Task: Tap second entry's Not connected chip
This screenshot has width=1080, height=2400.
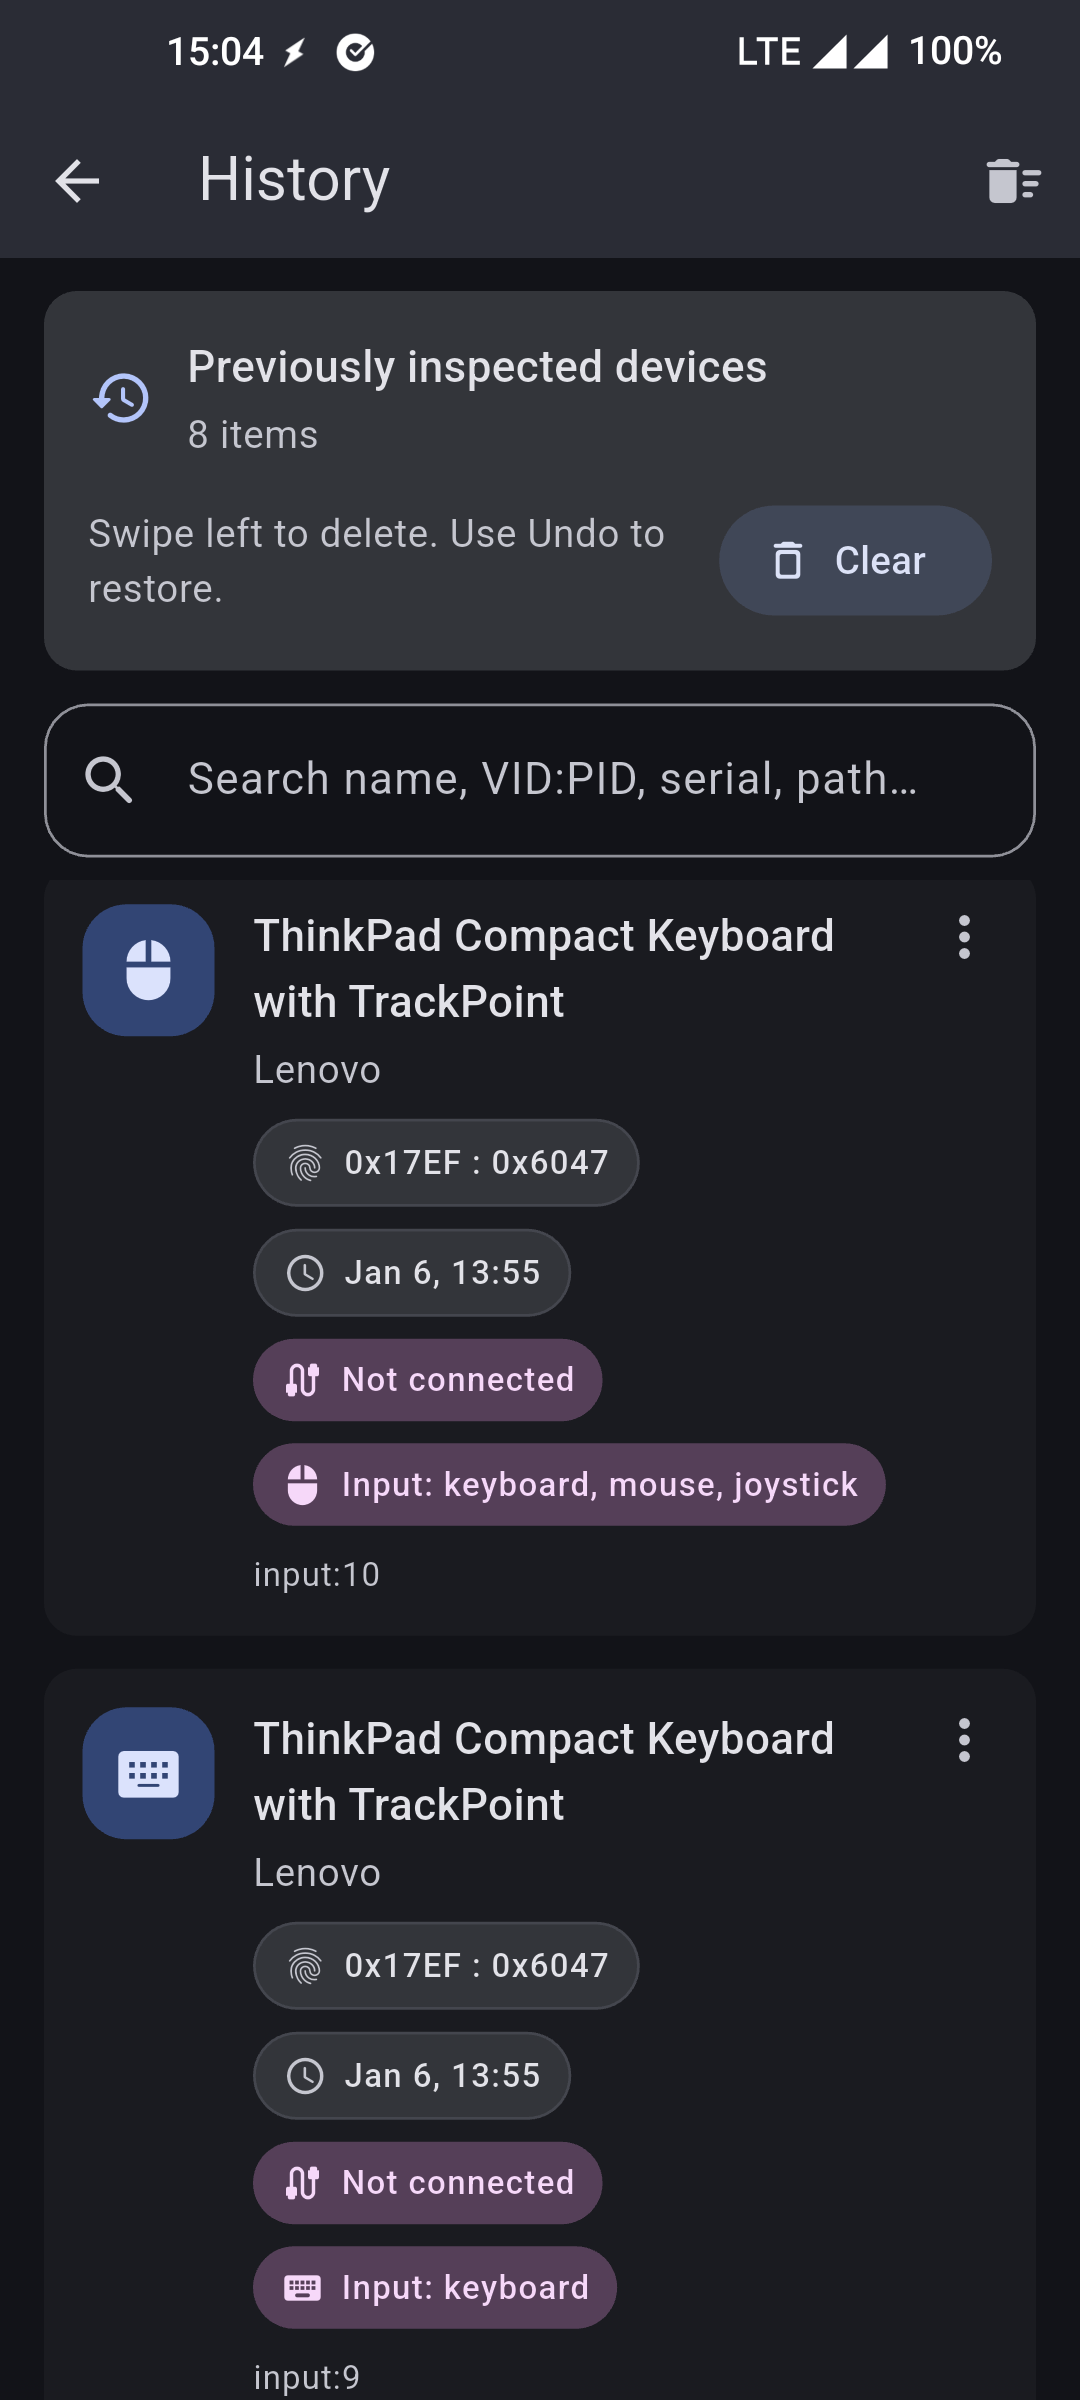Action: pos(428,2183)
